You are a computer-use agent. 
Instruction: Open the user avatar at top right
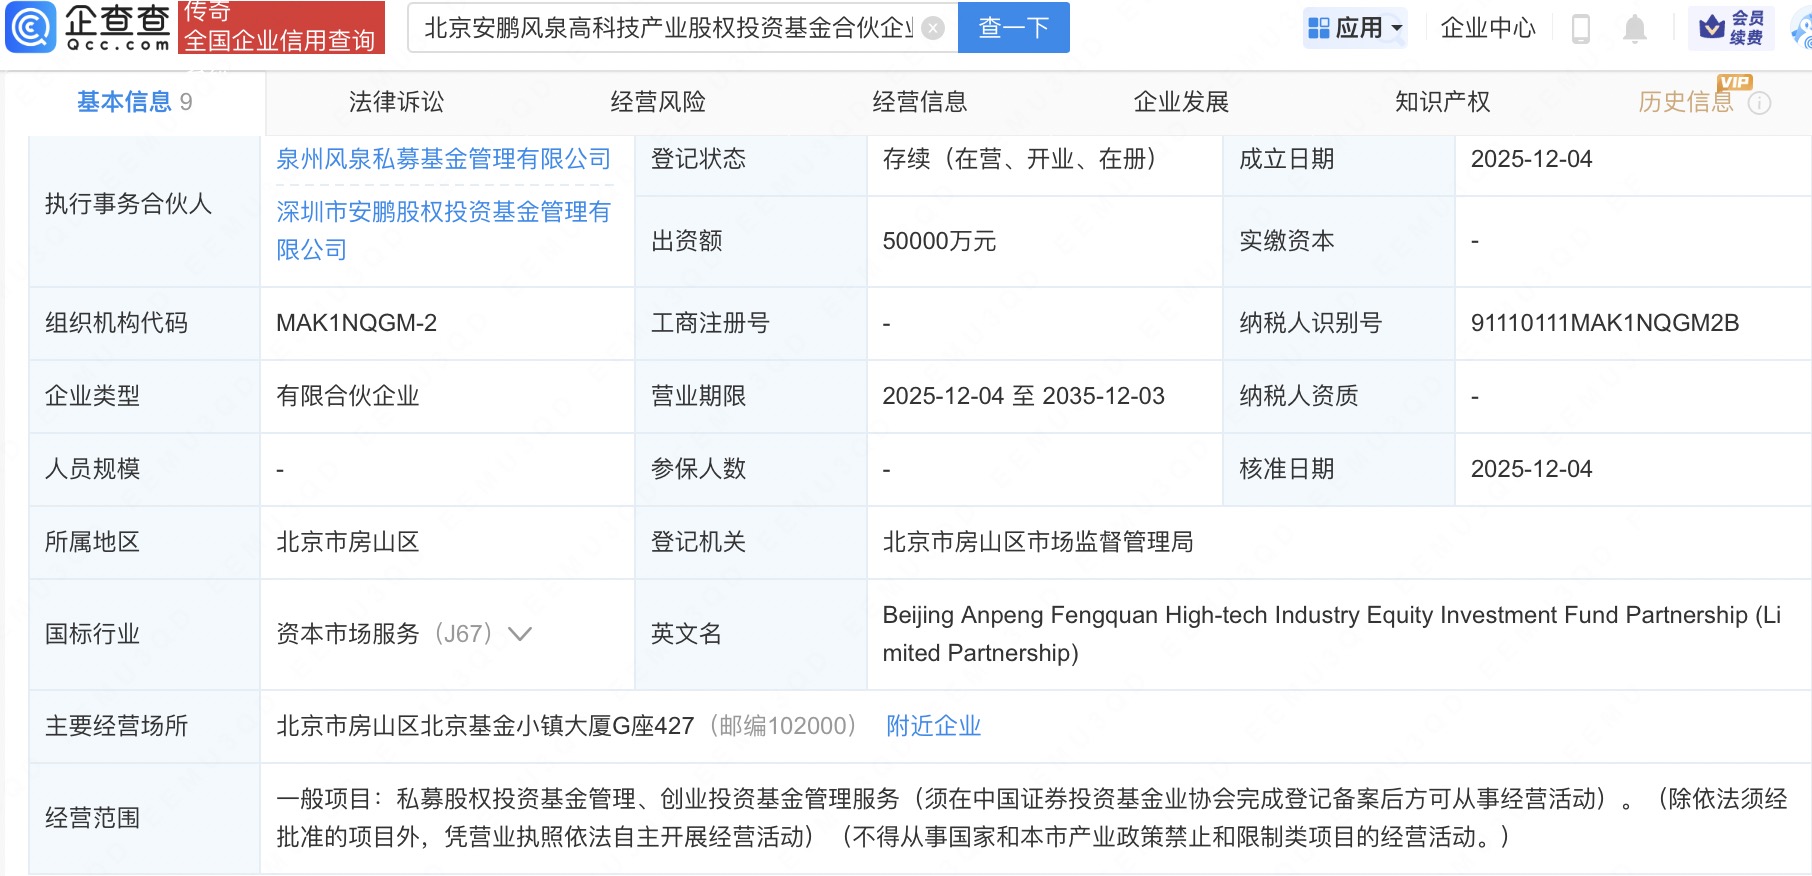pos(1802,29)
